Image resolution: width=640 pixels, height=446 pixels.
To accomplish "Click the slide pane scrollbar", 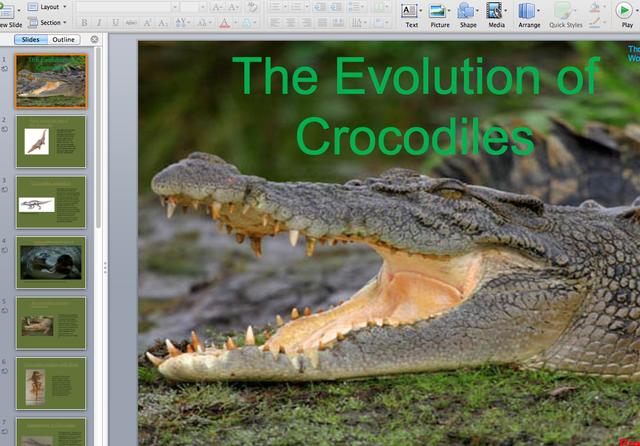I will [x=98, y=138].
